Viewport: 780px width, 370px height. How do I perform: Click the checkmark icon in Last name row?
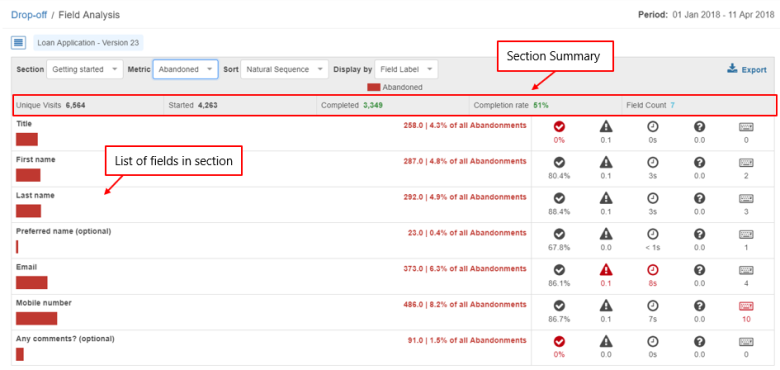click(x=559, y=198)
